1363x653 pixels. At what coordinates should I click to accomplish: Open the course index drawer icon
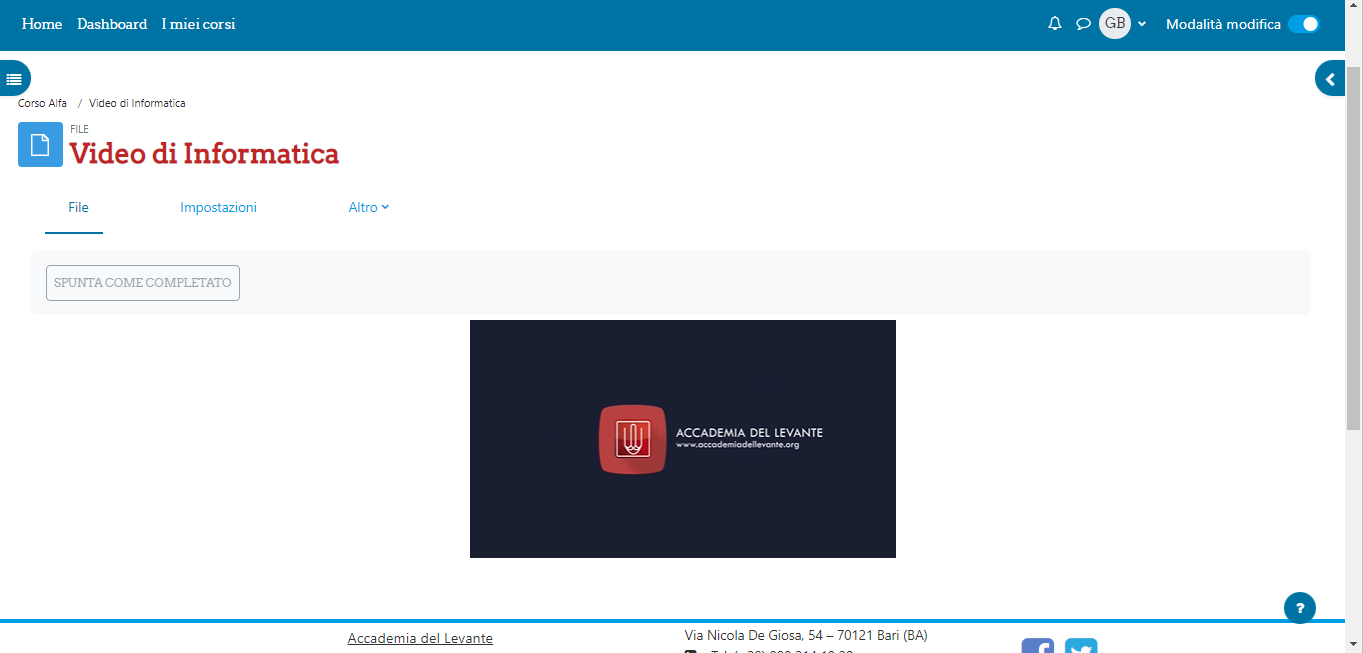pos(14,78)
